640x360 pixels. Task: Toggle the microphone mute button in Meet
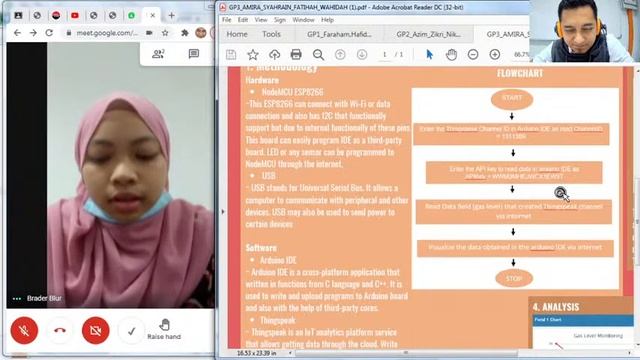click(x=24, y=330)
